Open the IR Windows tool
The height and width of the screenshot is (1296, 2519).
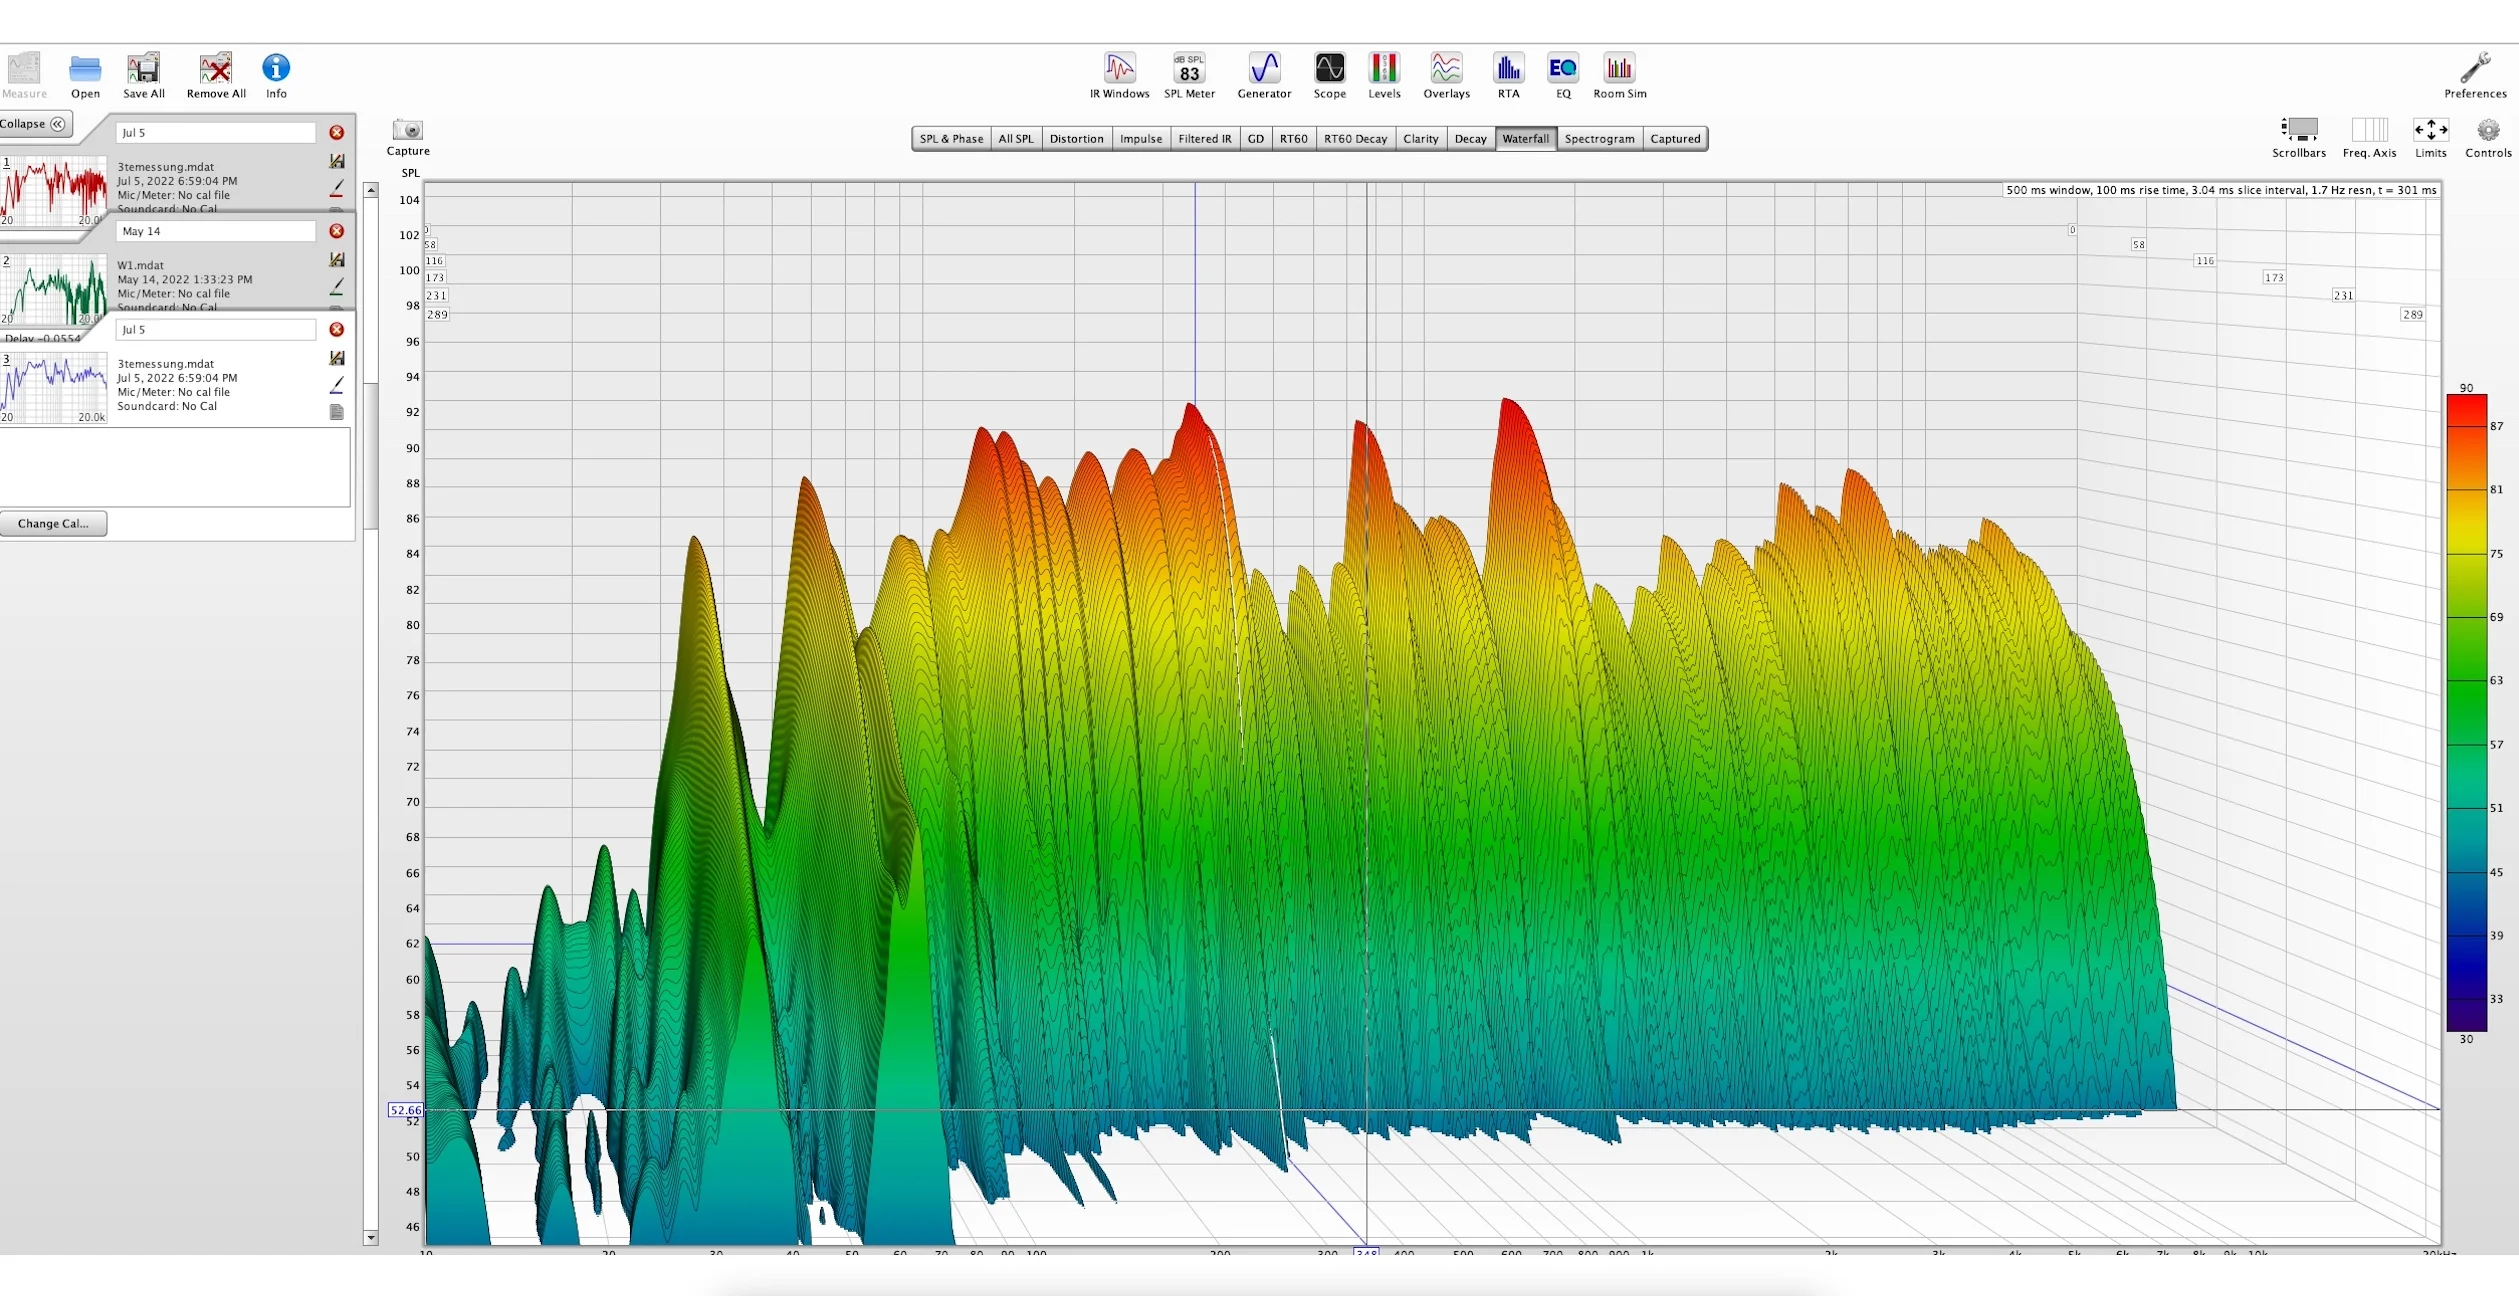tap(1119, 75)
